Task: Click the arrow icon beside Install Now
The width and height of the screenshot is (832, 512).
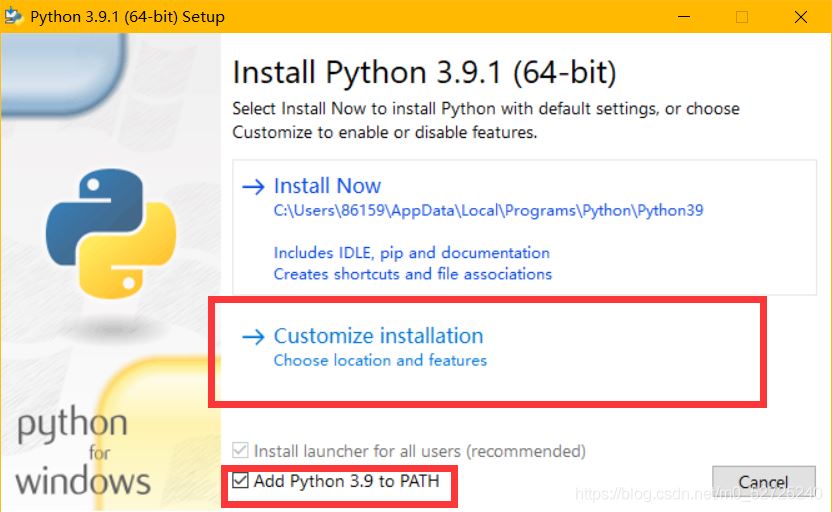Action: click(x=254, y=187)
